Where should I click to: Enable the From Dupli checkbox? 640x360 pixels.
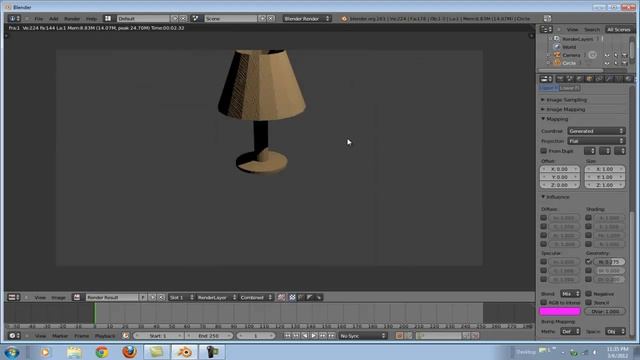pos(544,151)
